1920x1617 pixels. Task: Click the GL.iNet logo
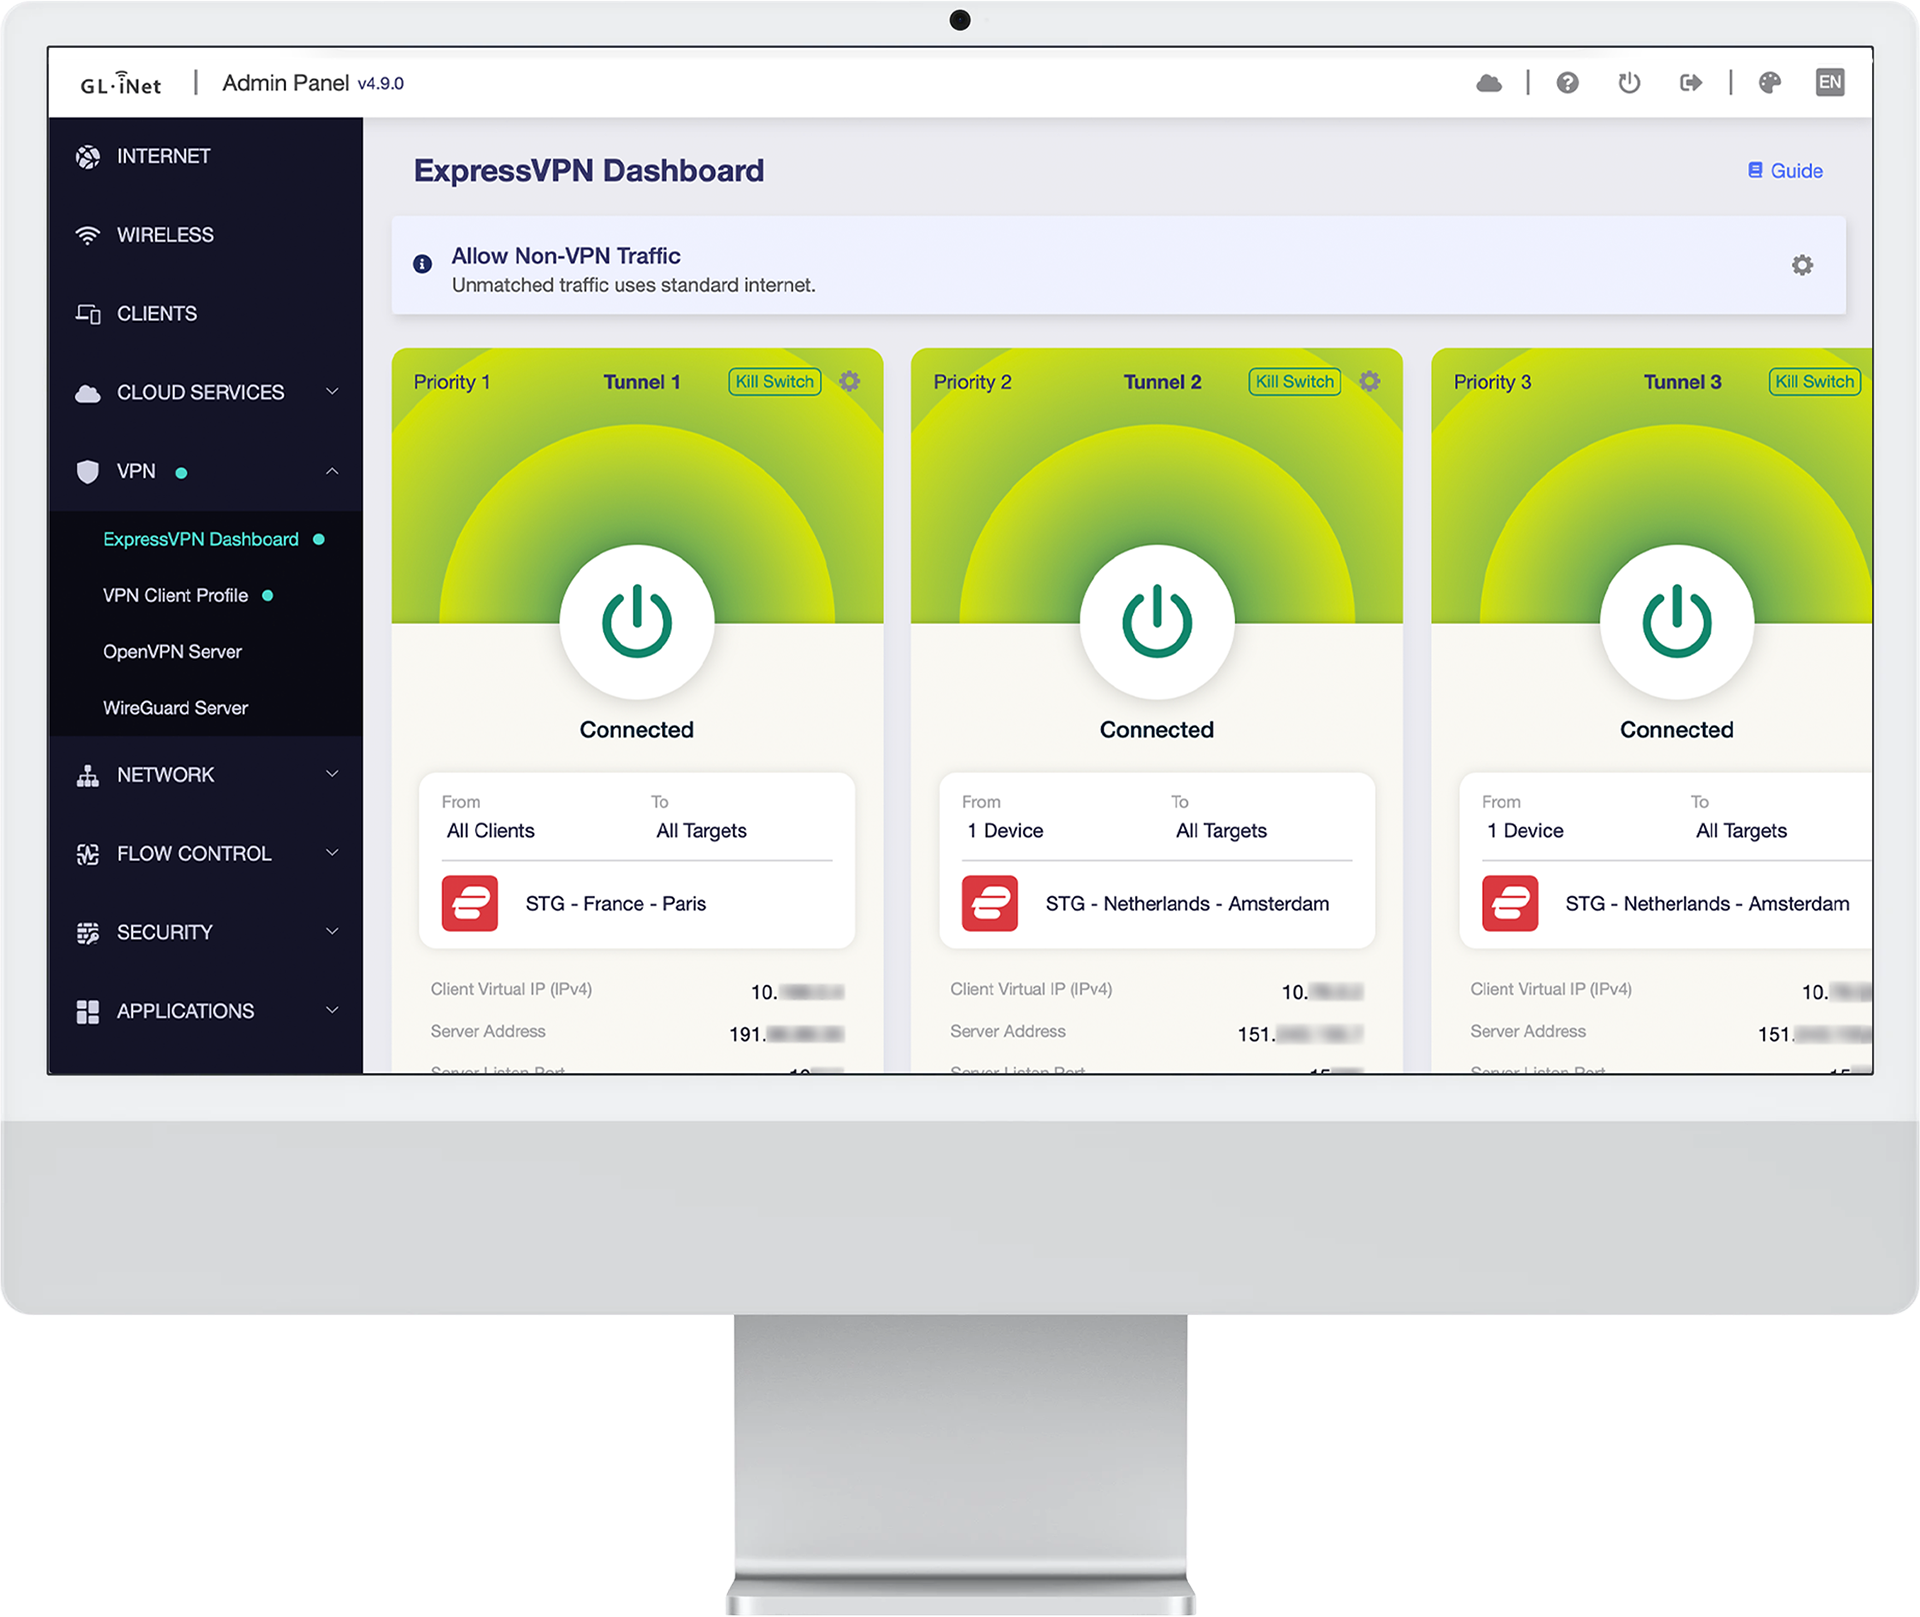pyautogui.click(x=121, y=83)
